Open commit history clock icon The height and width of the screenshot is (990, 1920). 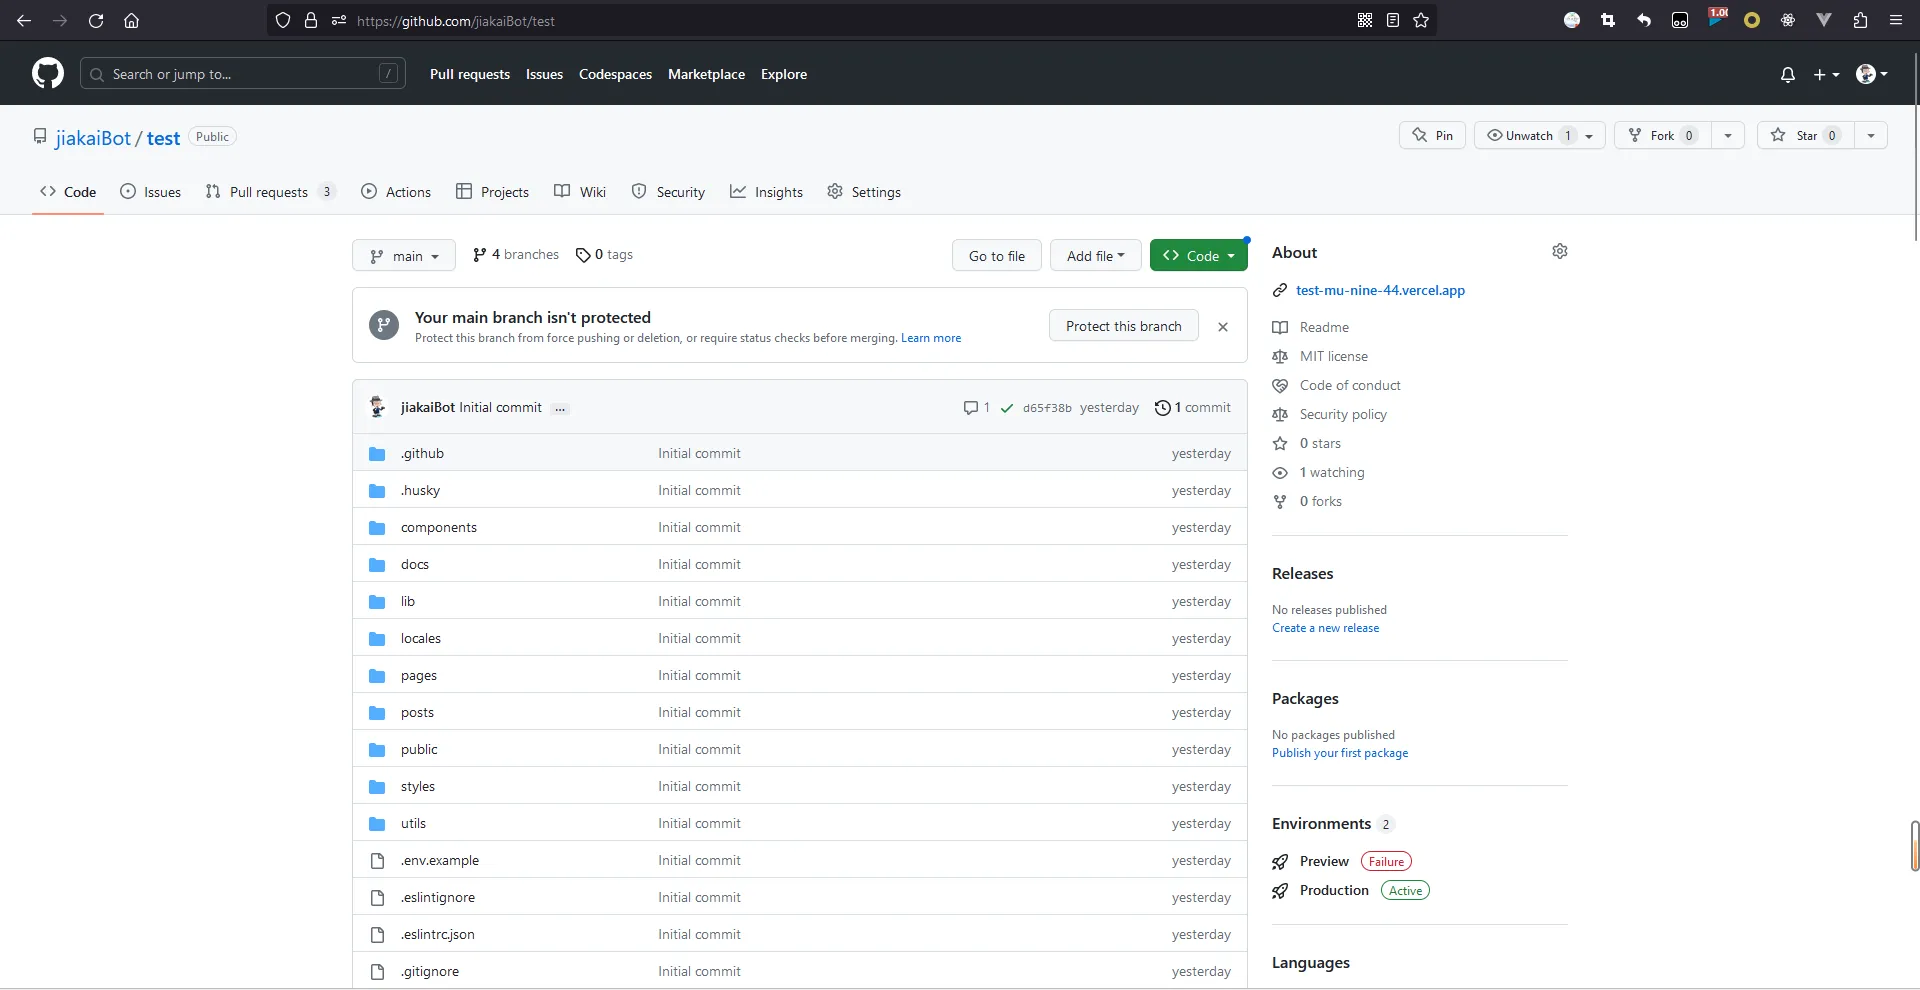[1192, 408]
